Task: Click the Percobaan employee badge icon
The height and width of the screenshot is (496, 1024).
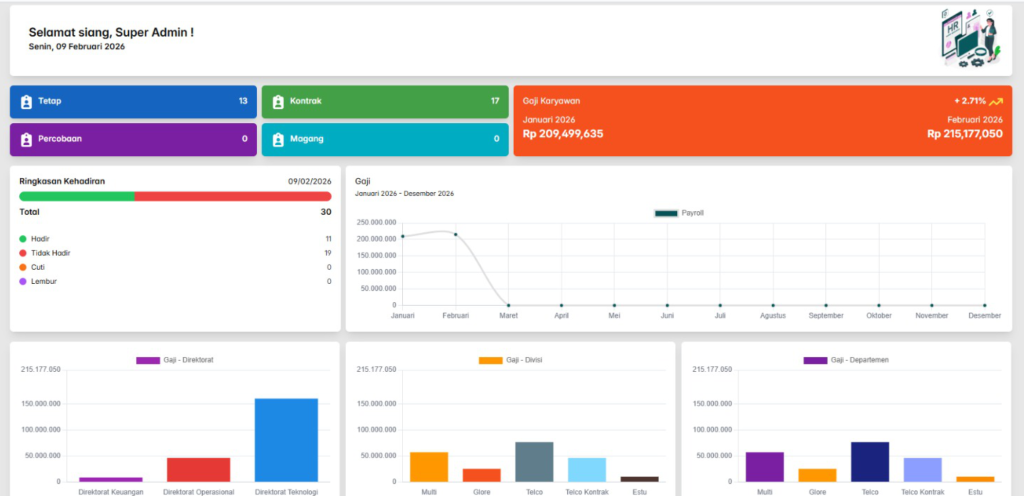Action: [27, 139]
